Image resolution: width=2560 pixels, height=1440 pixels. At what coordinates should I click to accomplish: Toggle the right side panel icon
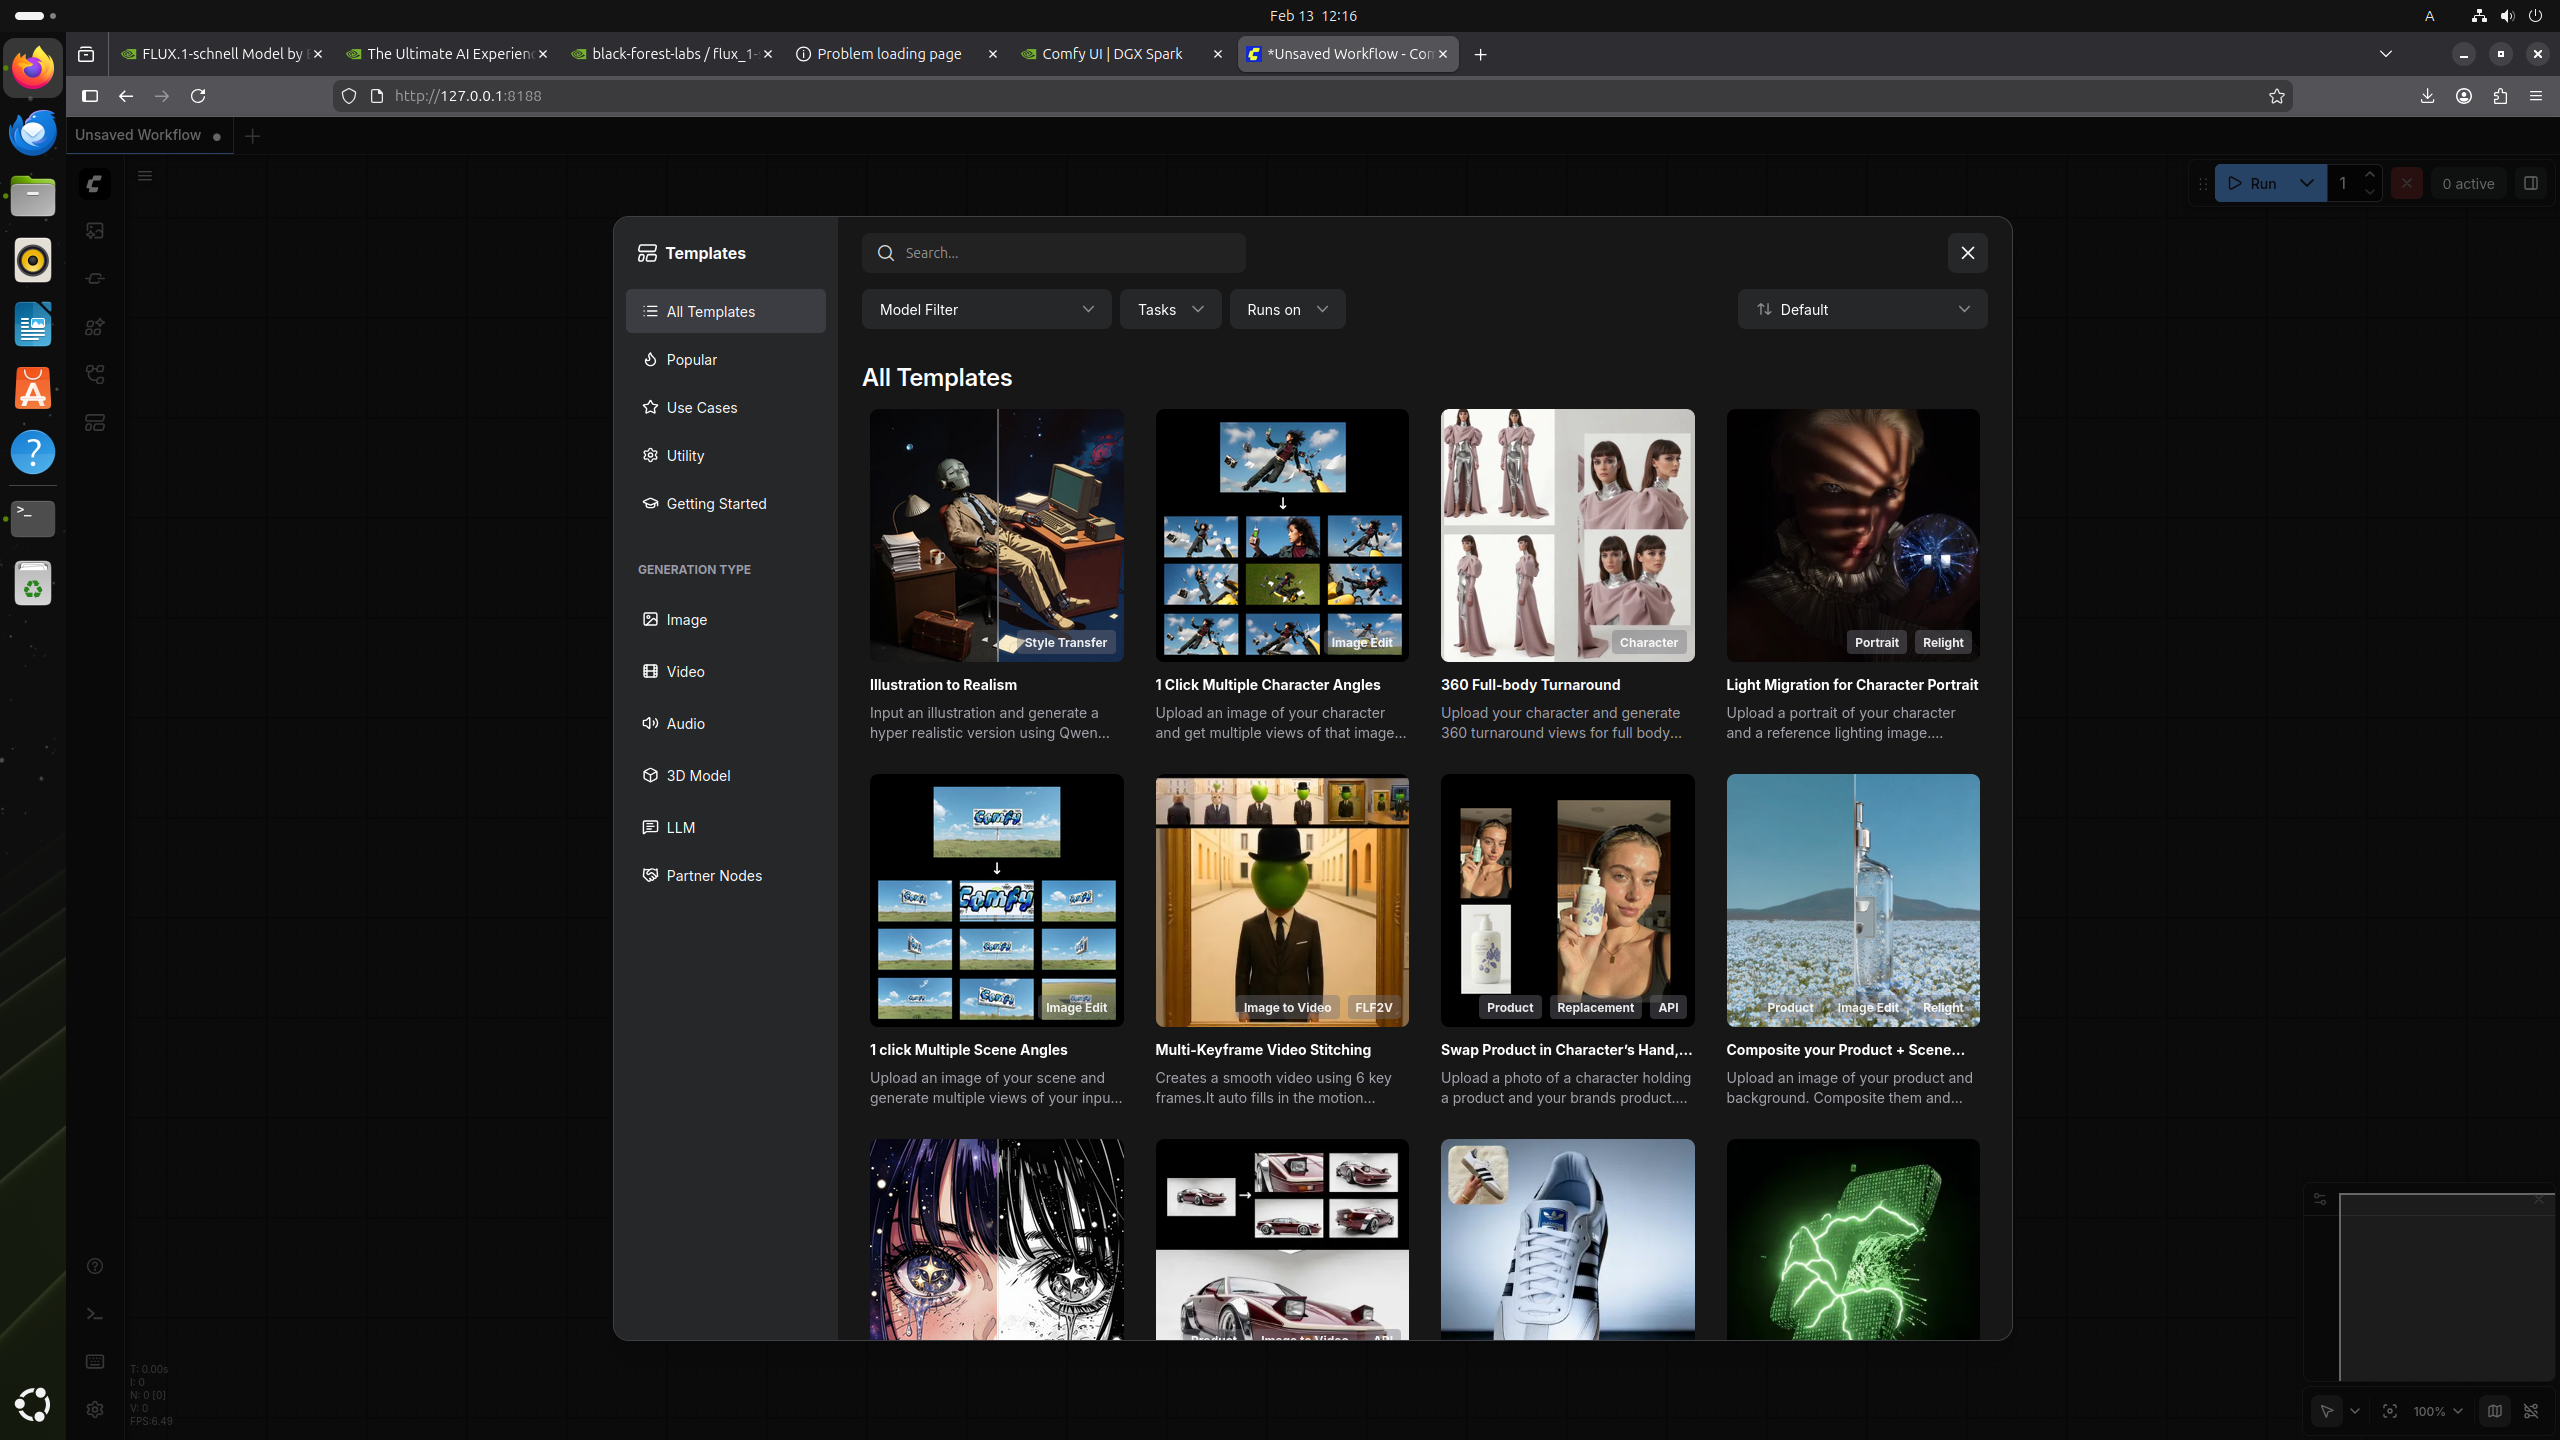[x=2530, y=184]
